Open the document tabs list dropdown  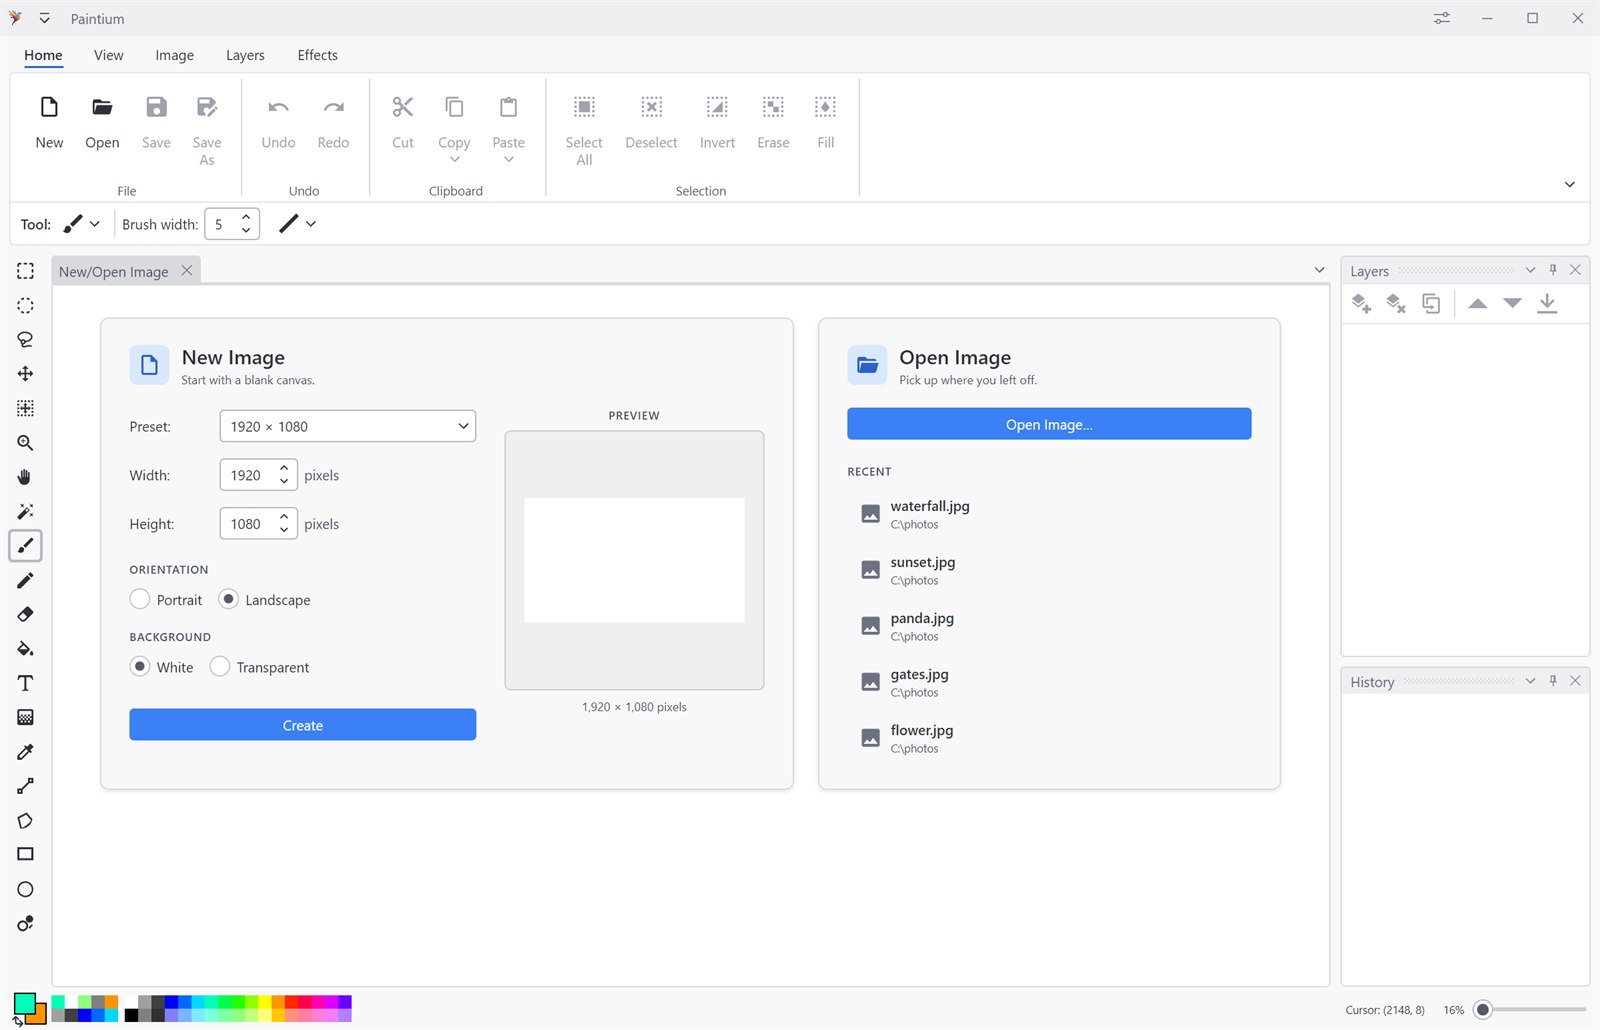[x=1319, y=270]
